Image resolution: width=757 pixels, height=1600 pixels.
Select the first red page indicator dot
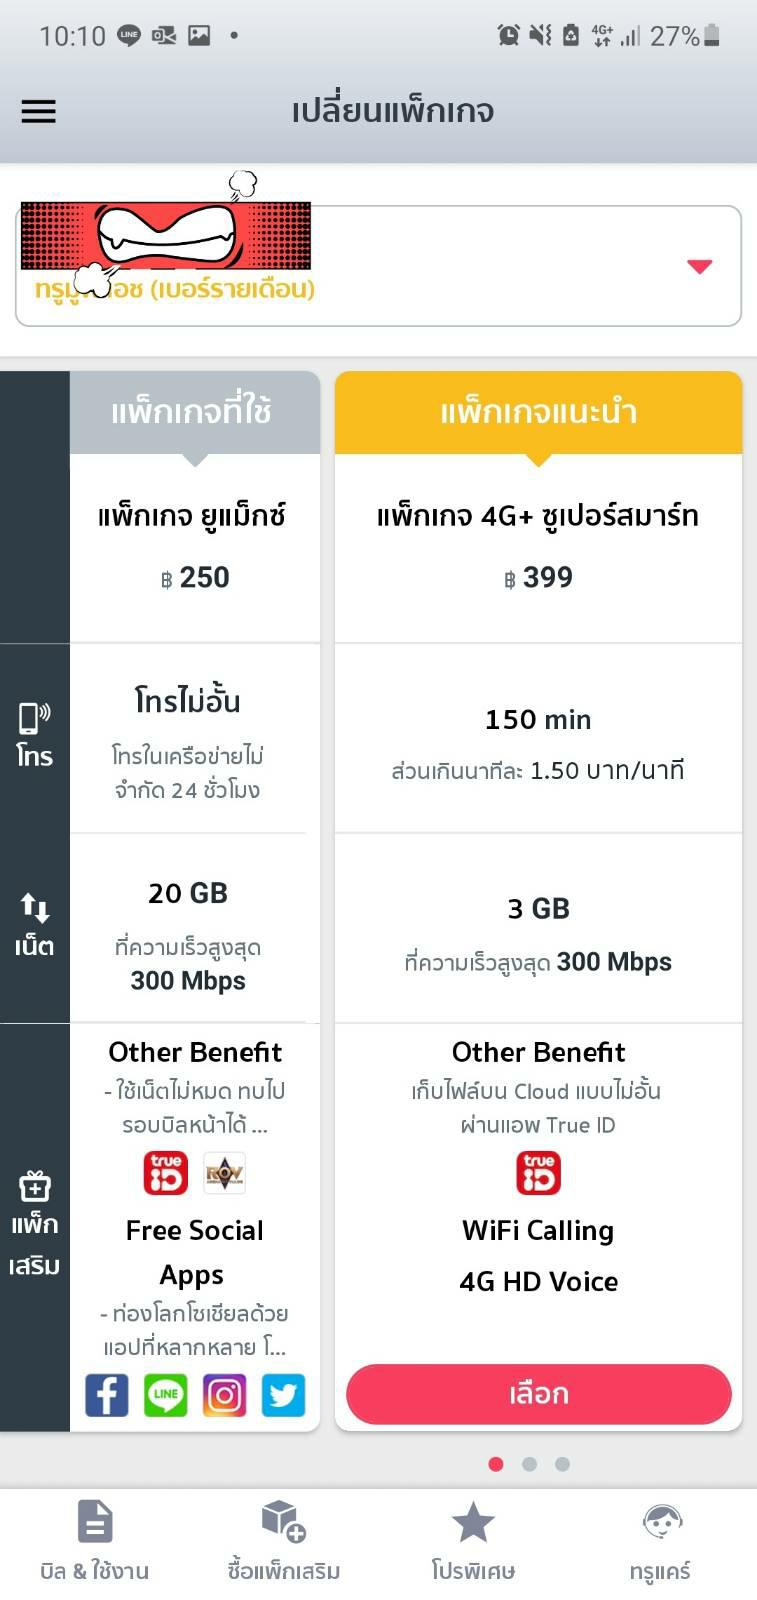[495, 1464]
